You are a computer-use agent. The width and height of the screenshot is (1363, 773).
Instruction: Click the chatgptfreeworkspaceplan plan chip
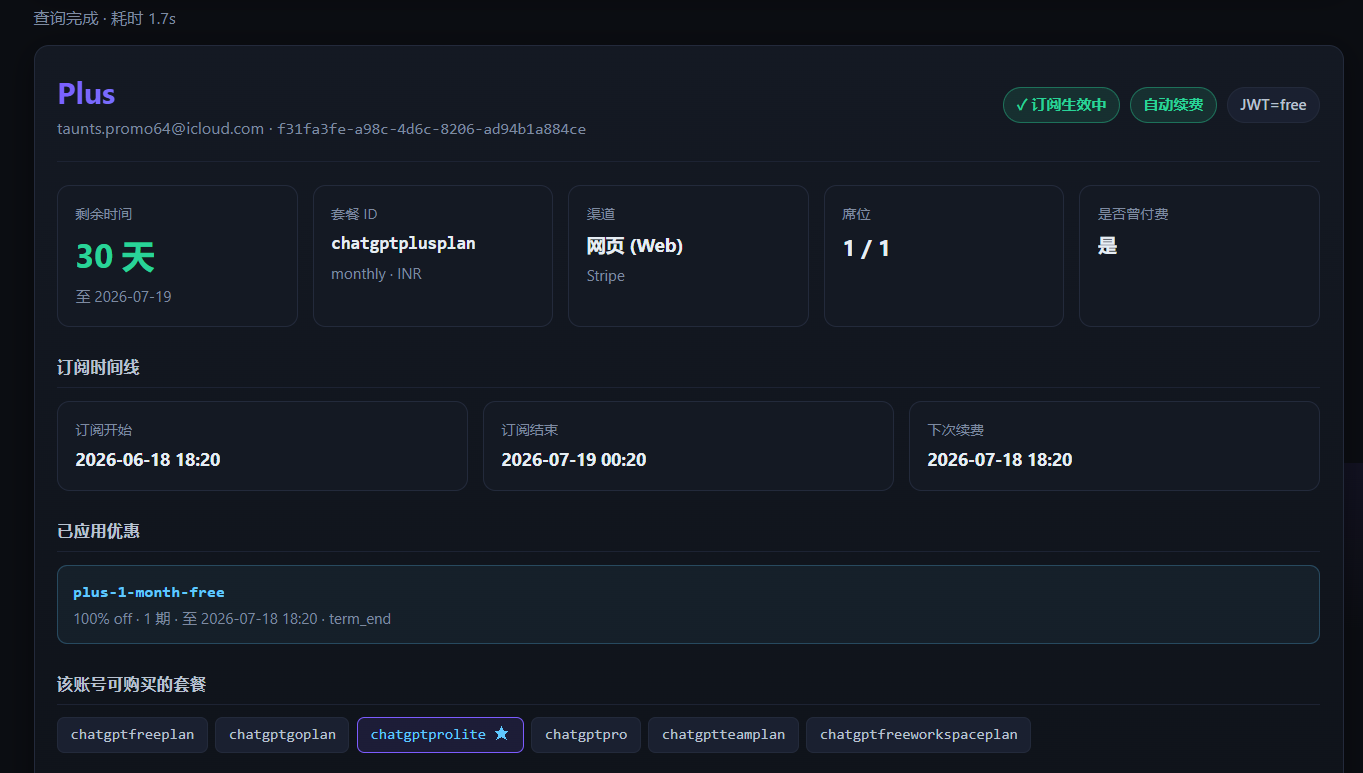tap(918, 735)
